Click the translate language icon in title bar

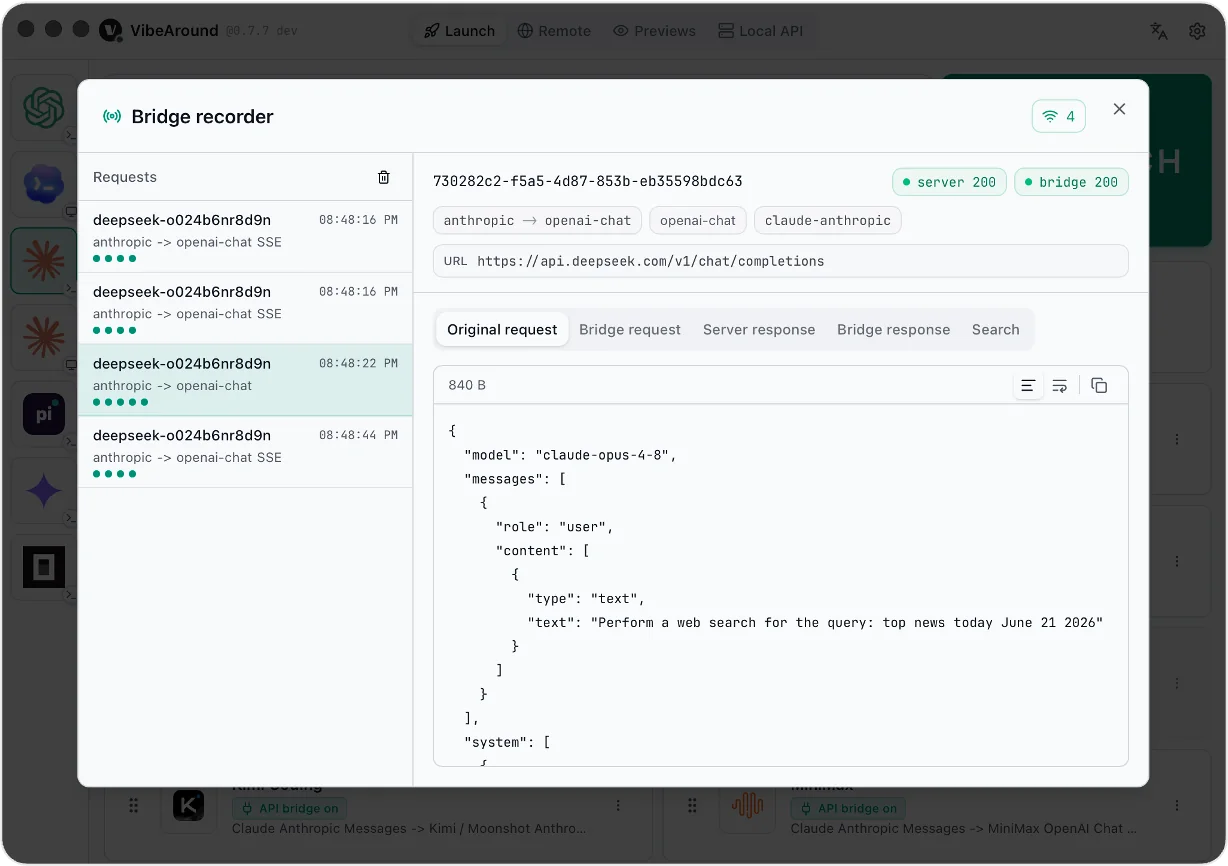pyautogui.click(x=1159, y=31)
